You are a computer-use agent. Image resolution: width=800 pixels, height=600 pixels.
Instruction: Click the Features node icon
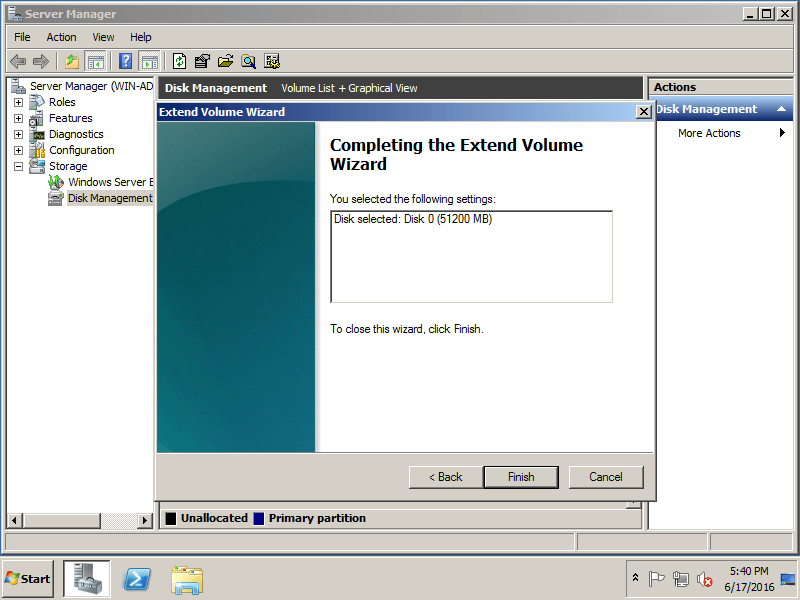tap(37, 118)
